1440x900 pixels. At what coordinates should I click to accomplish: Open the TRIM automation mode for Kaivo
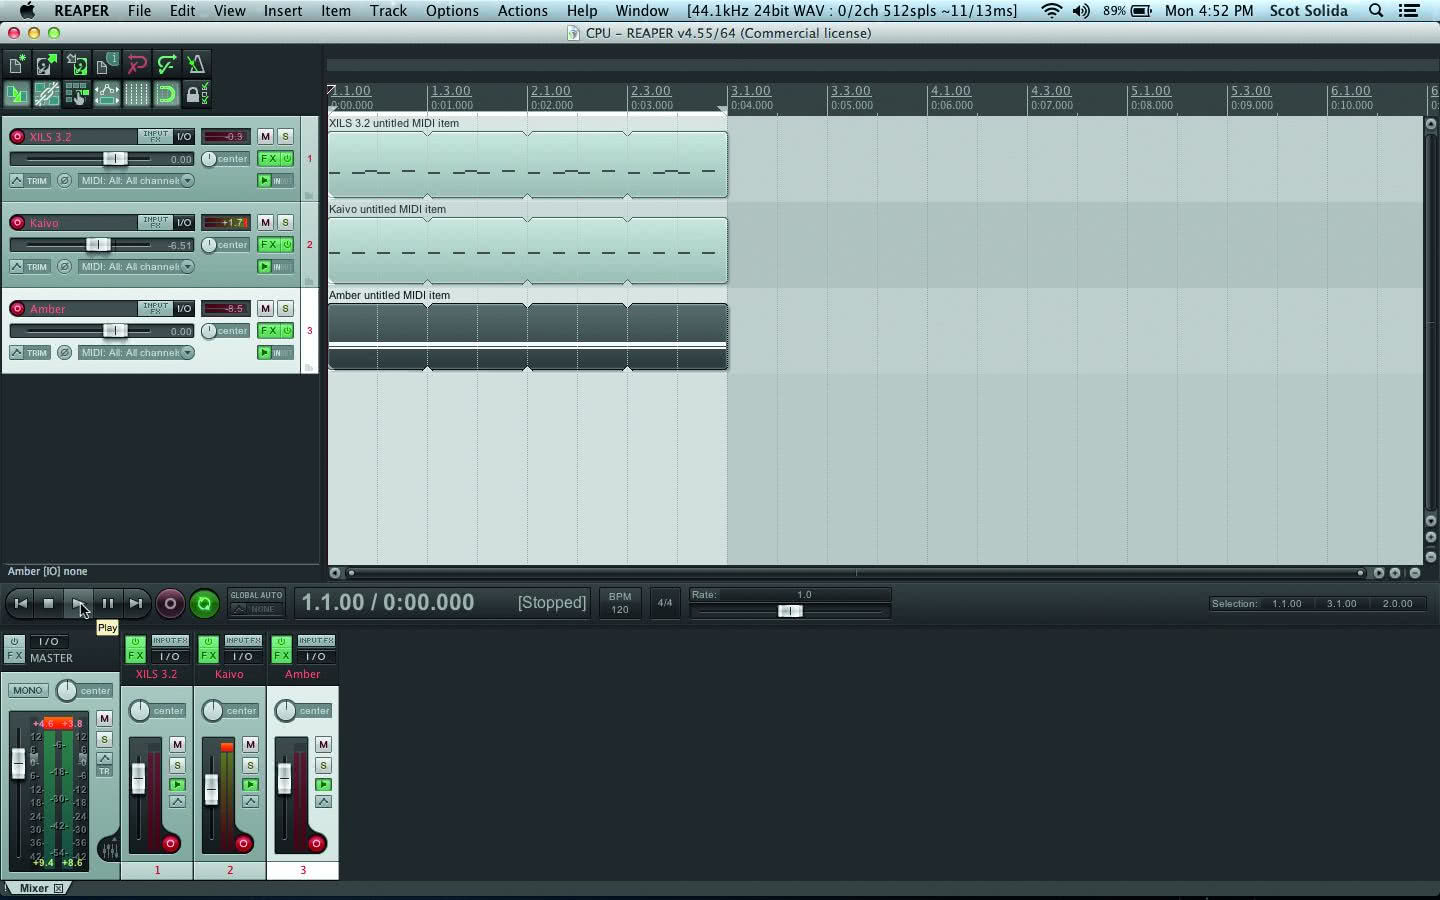[30, 267]
